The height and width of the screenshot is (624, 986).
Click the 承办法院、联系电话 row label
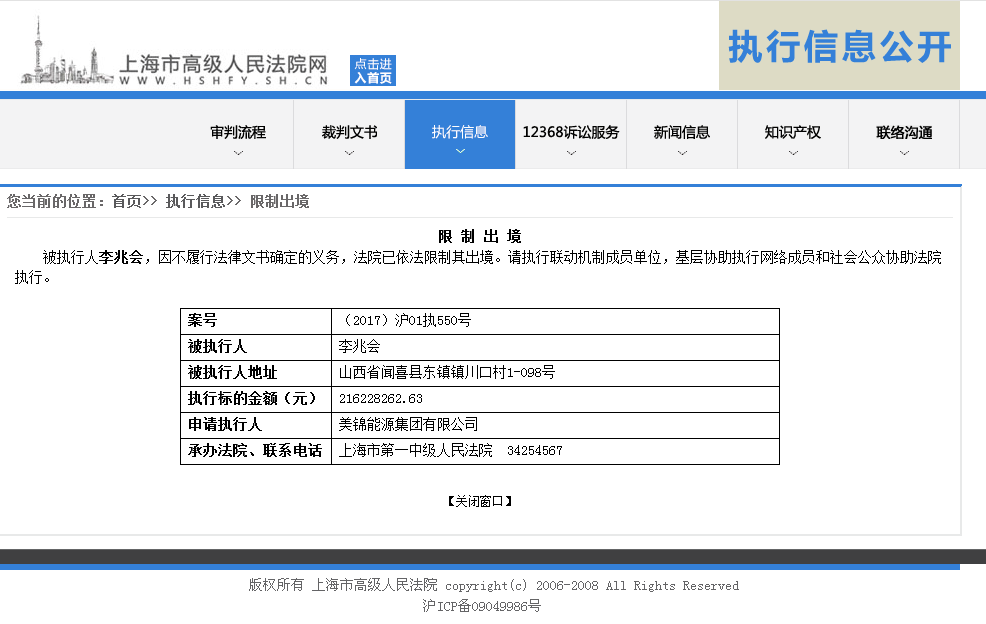click(x=255, y=450)
